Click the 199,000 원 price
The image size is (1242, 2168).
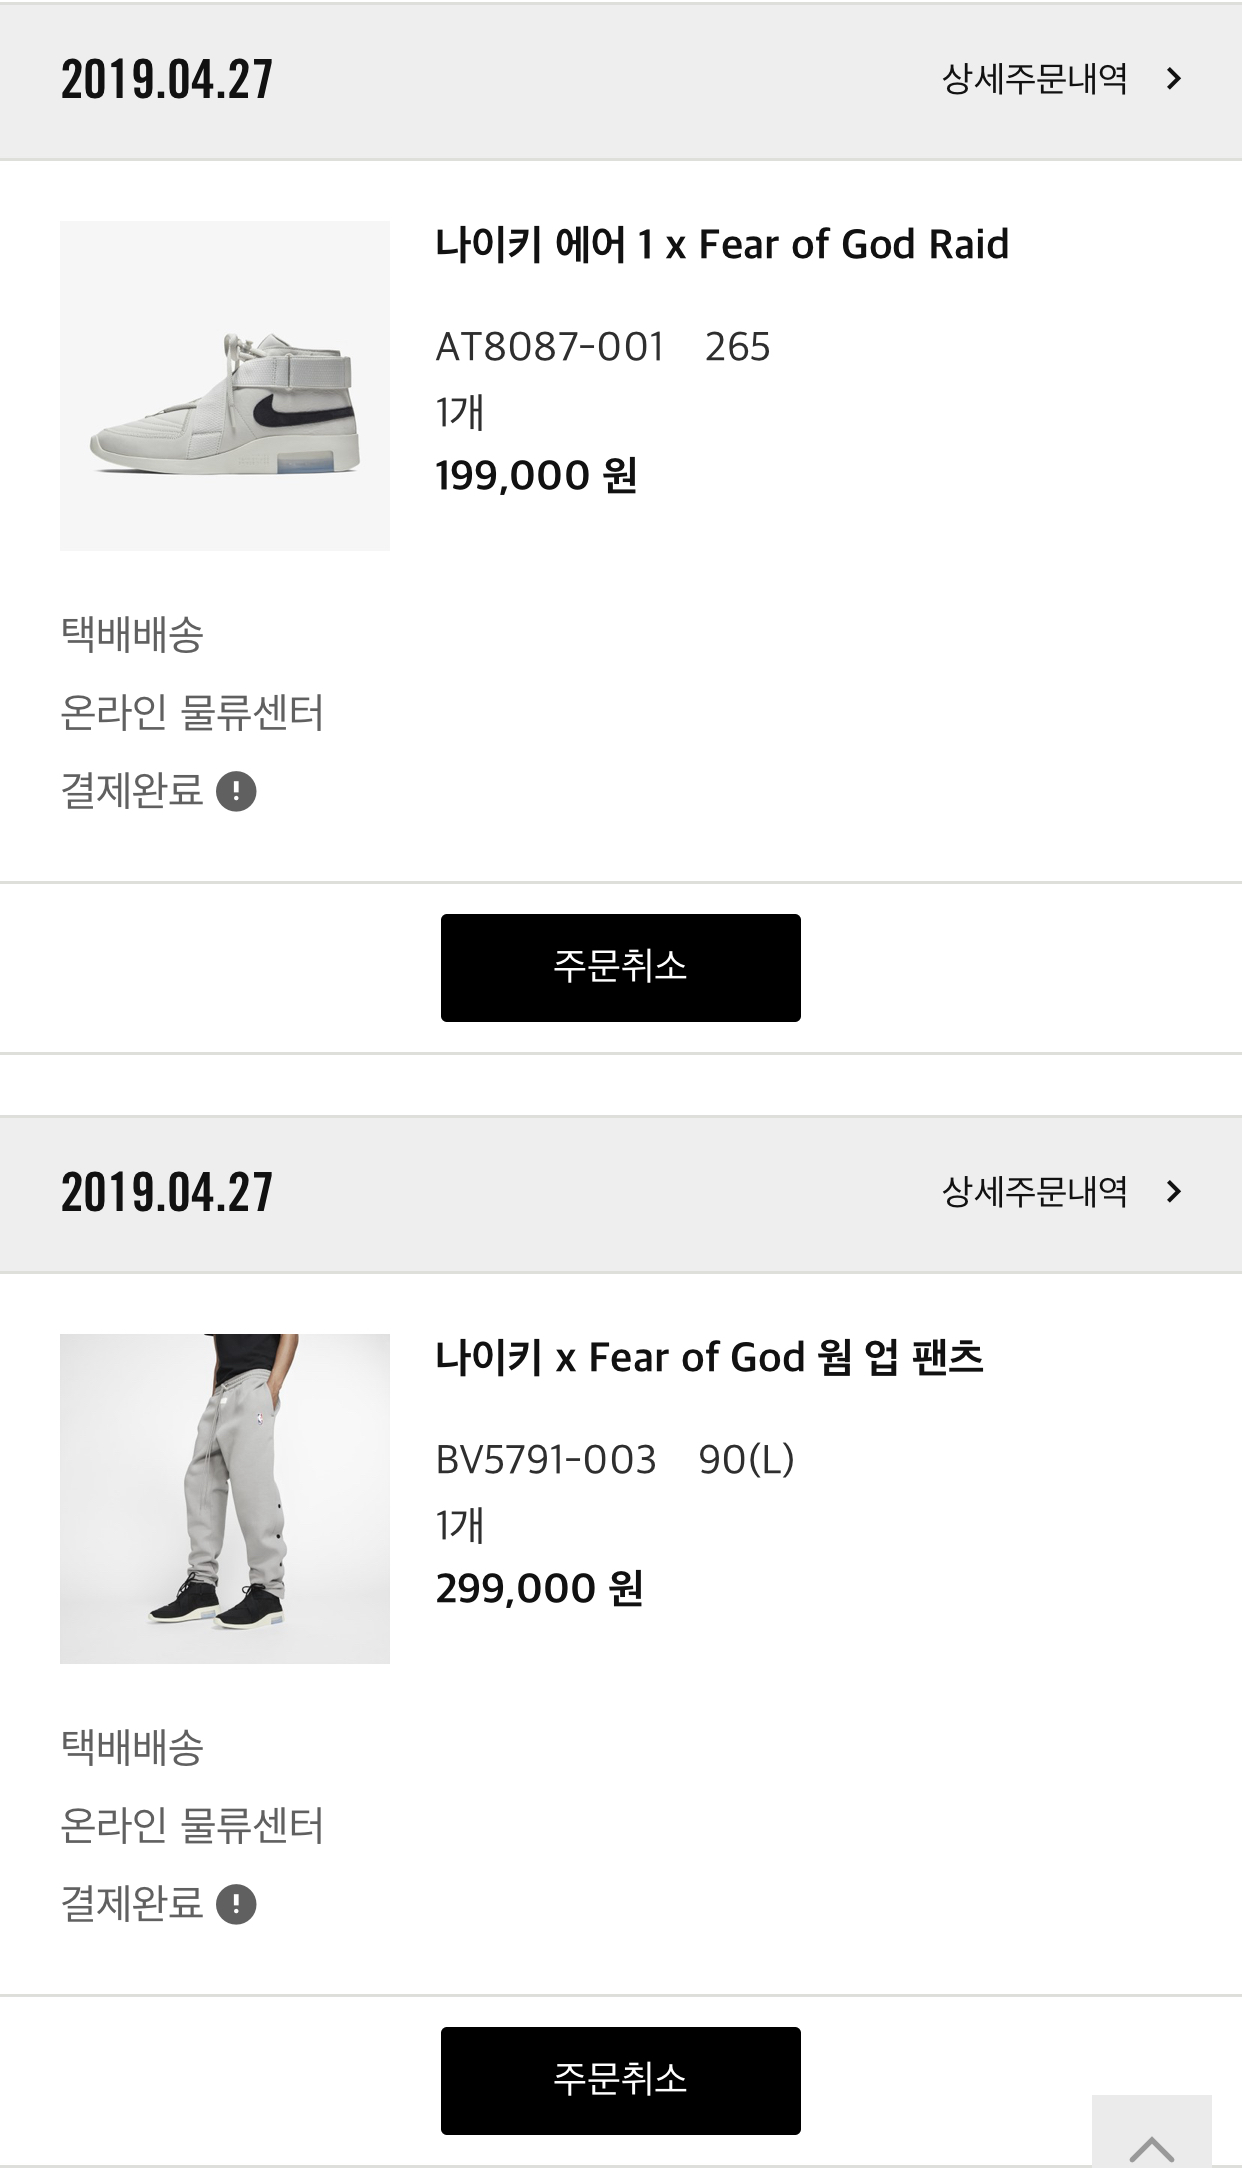(536, 476)
